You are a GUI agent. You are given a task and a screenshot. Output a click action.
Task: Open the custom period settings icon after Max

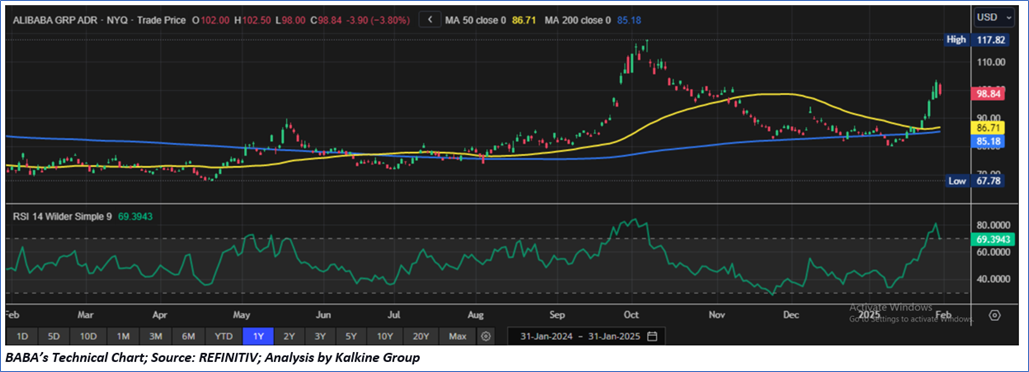coord(486,336)
